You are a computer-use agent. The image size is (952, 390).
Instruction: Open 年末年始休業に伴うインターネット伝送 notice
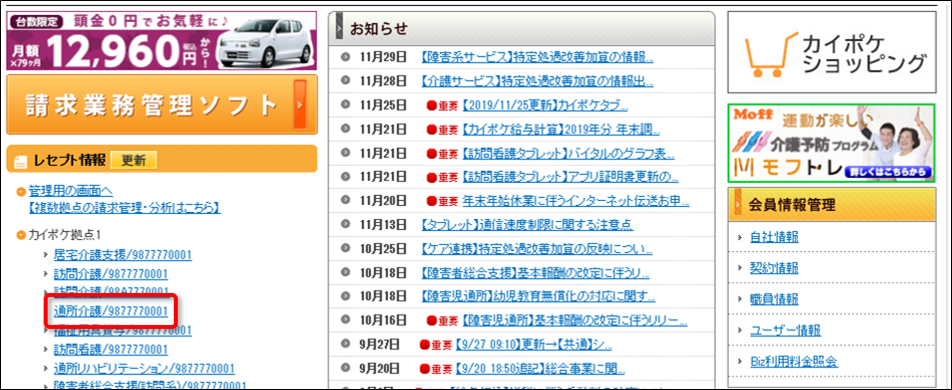[x=576, y=200]
